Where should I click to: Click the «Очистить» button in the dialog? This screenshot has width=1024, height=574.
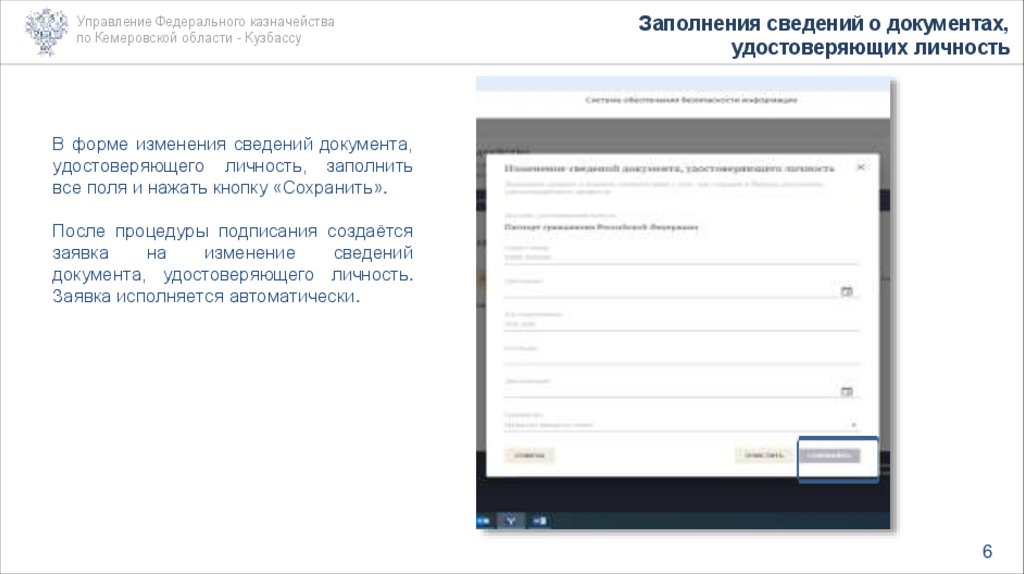[x=764, y=455]
